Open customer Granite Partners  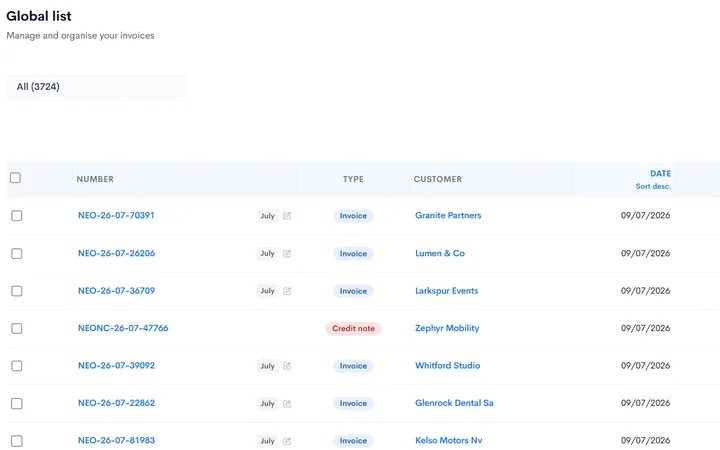448,215
